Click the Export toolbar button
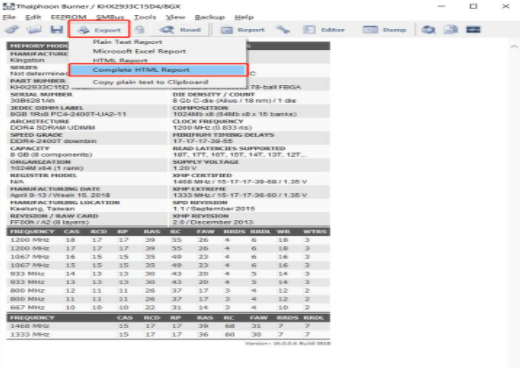520x368 pixels. (99, 30)
